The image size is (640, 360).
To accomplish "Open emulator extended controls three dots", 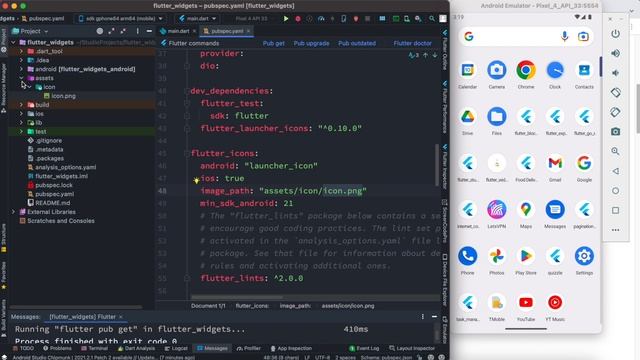I will 616,230.
